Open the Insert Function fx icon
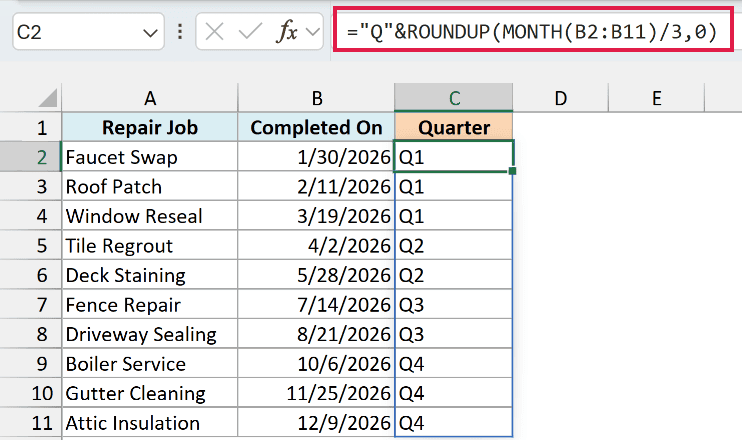 point(287,32)
